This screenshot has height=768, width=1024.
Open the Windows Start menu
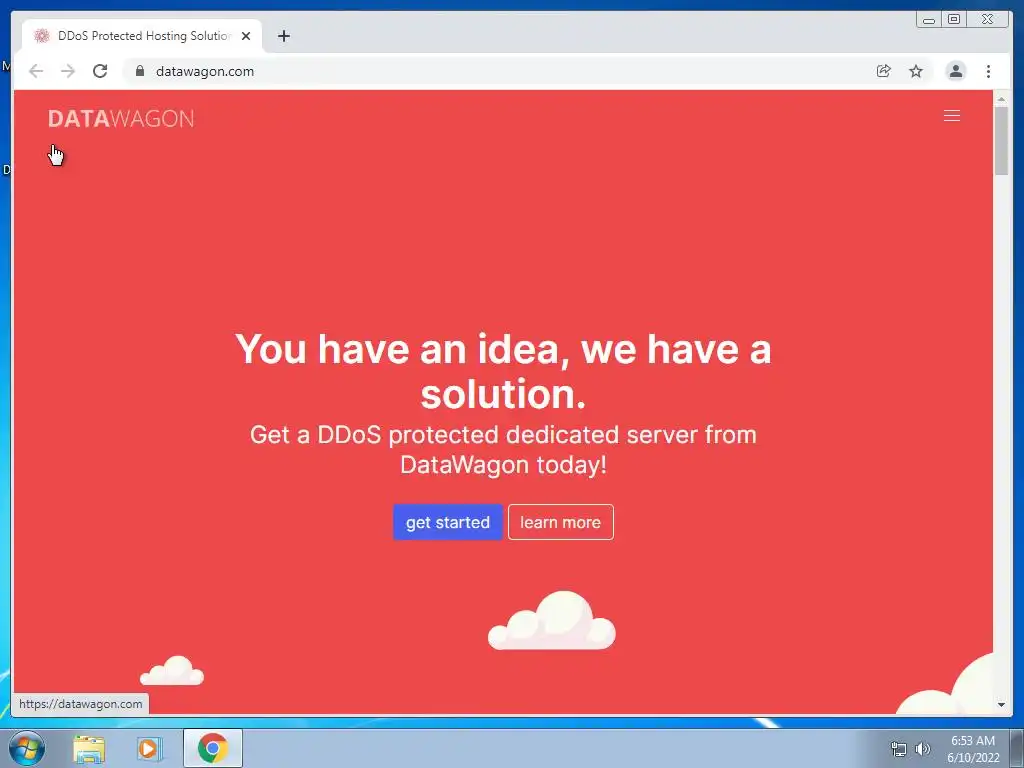coord(27,748)
